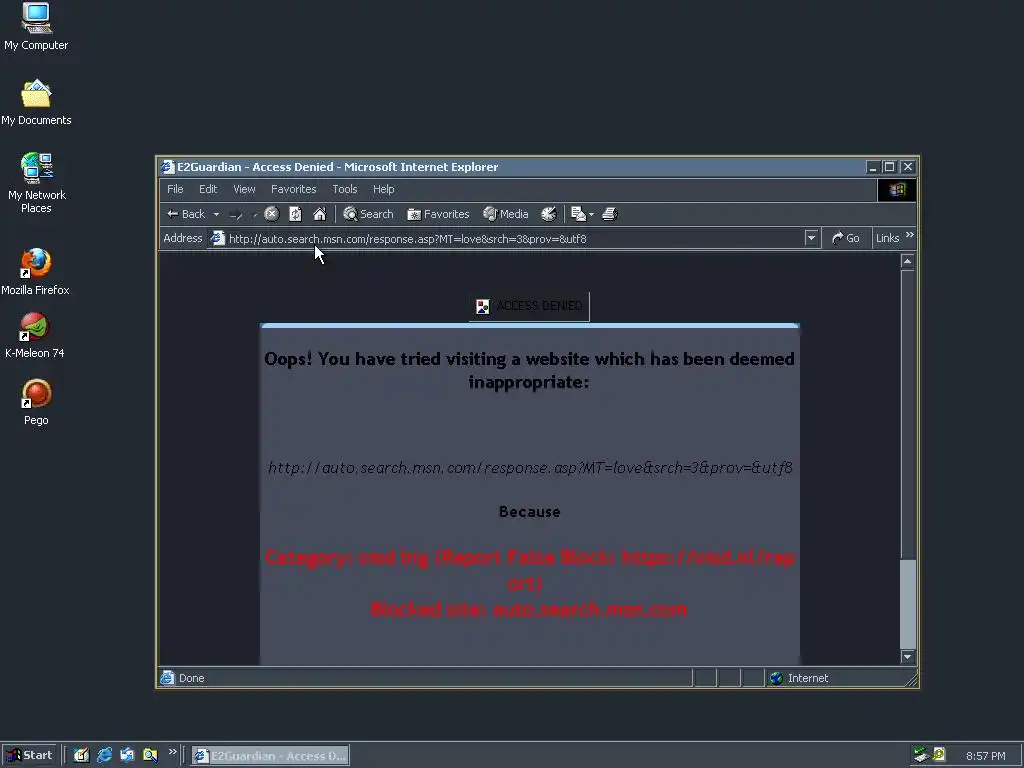Click the Because heading text
1024x768 pixels.
tap(530, 512)
